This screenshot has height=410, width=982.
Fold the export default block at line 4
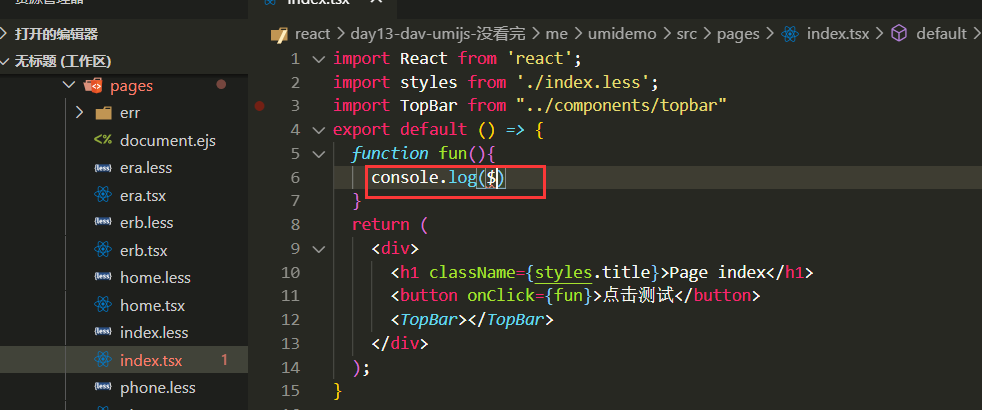click(x=319, y=130)
